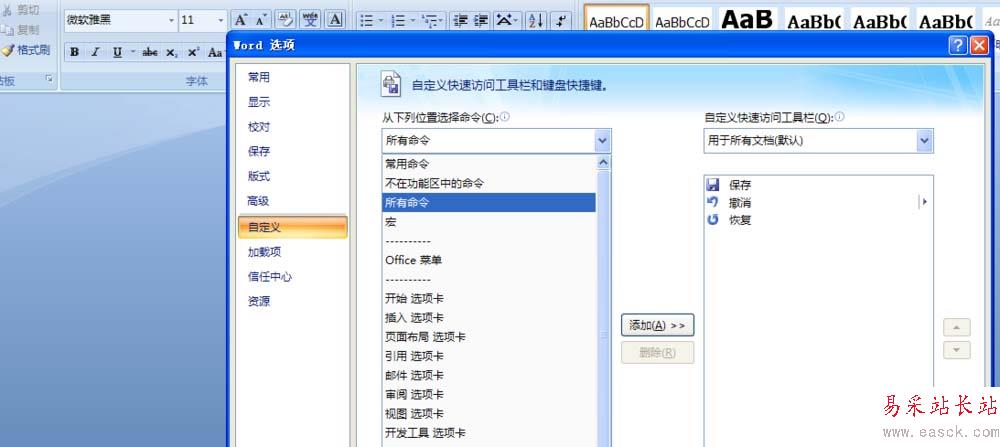Select the large bold AaB style thumbnail
The height and width of the screenshot is (447, 1000).
click(747, 18)
